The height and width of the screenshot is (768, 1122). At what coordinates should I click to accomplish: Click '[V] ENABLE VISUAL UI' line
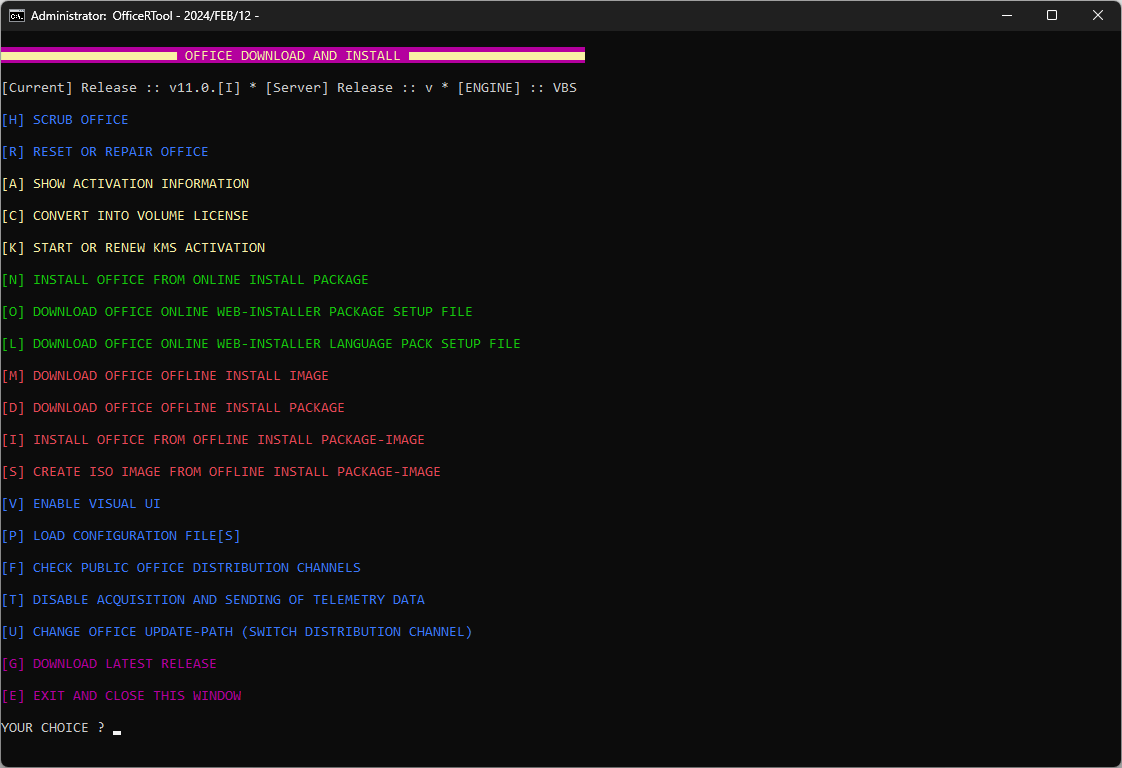pos(81,504)
